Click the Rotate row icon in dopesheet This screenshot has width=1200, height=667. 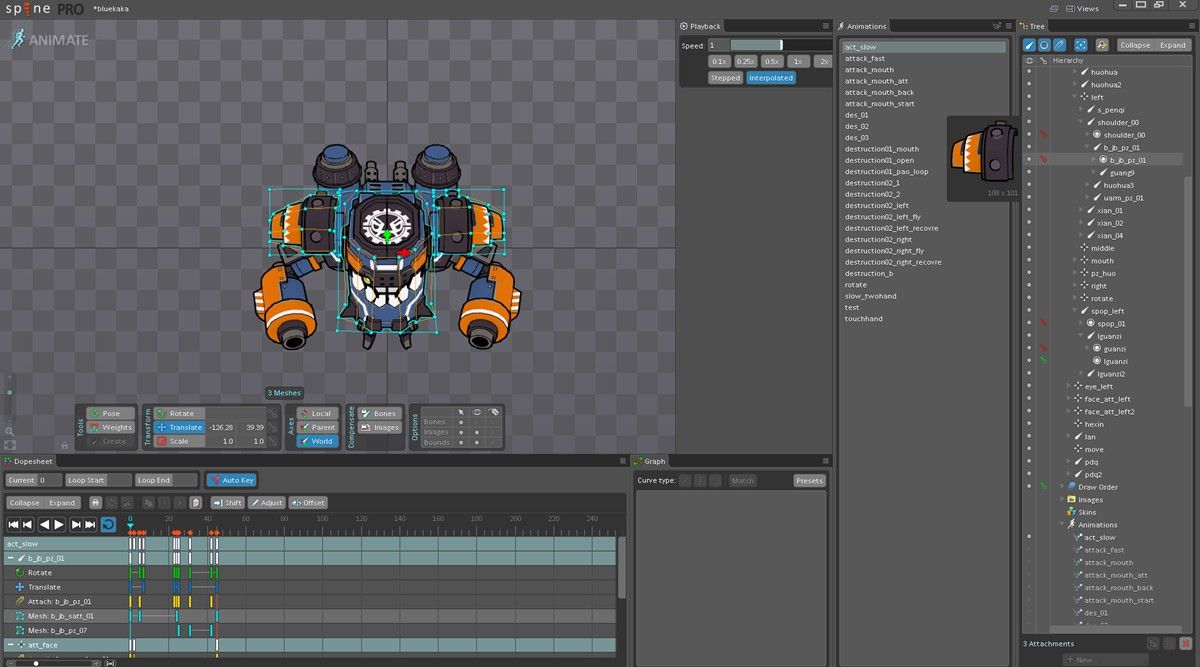[x=19, y=572]
